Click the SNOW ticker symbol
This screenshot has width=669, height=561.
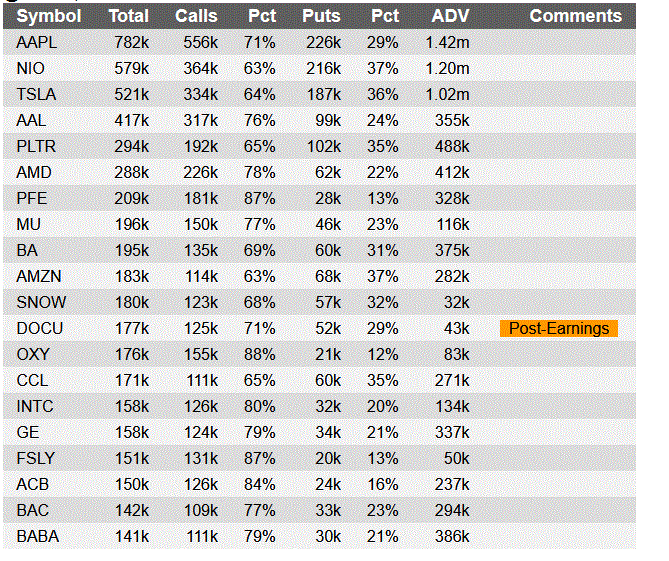coord(39,302)
